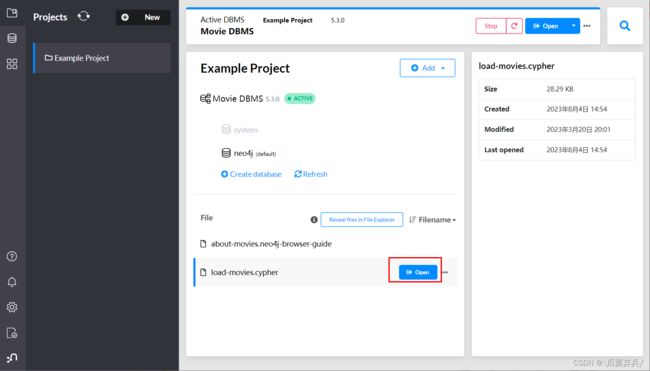Click the Refresh databases link
Image resolution: width=650 pixels, height=371 pixels.
pos(311,174)
